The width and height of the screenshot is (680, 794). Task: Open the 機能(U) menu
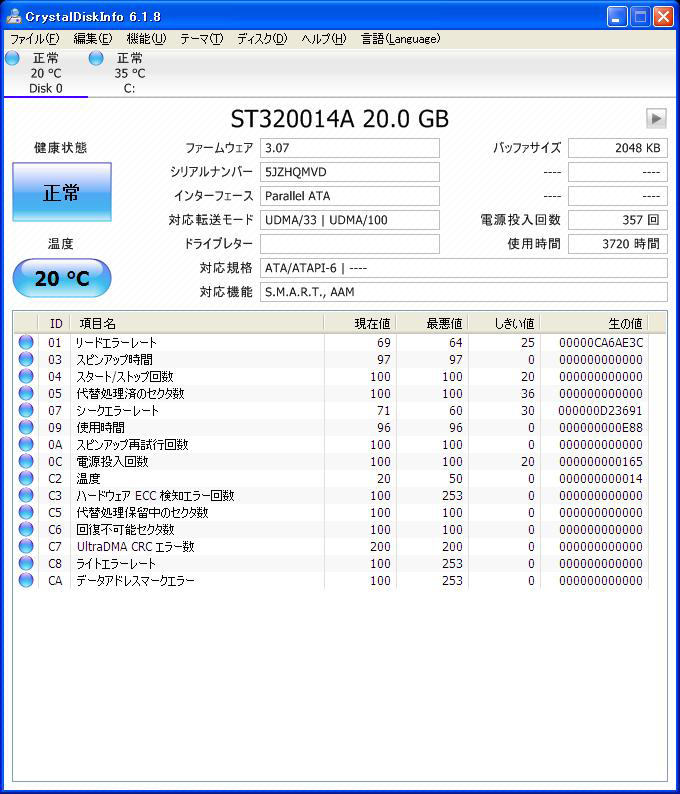(146, 39)
